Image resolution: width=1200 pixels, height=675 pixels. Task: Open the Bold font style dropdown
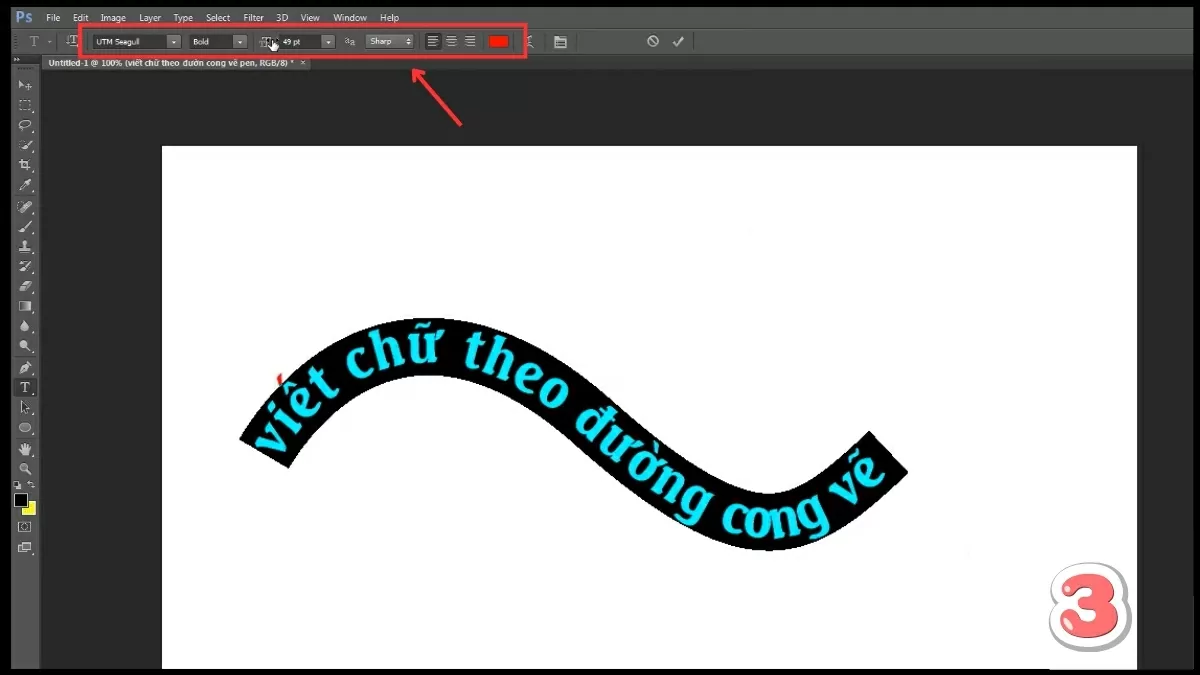click(238, 41)
